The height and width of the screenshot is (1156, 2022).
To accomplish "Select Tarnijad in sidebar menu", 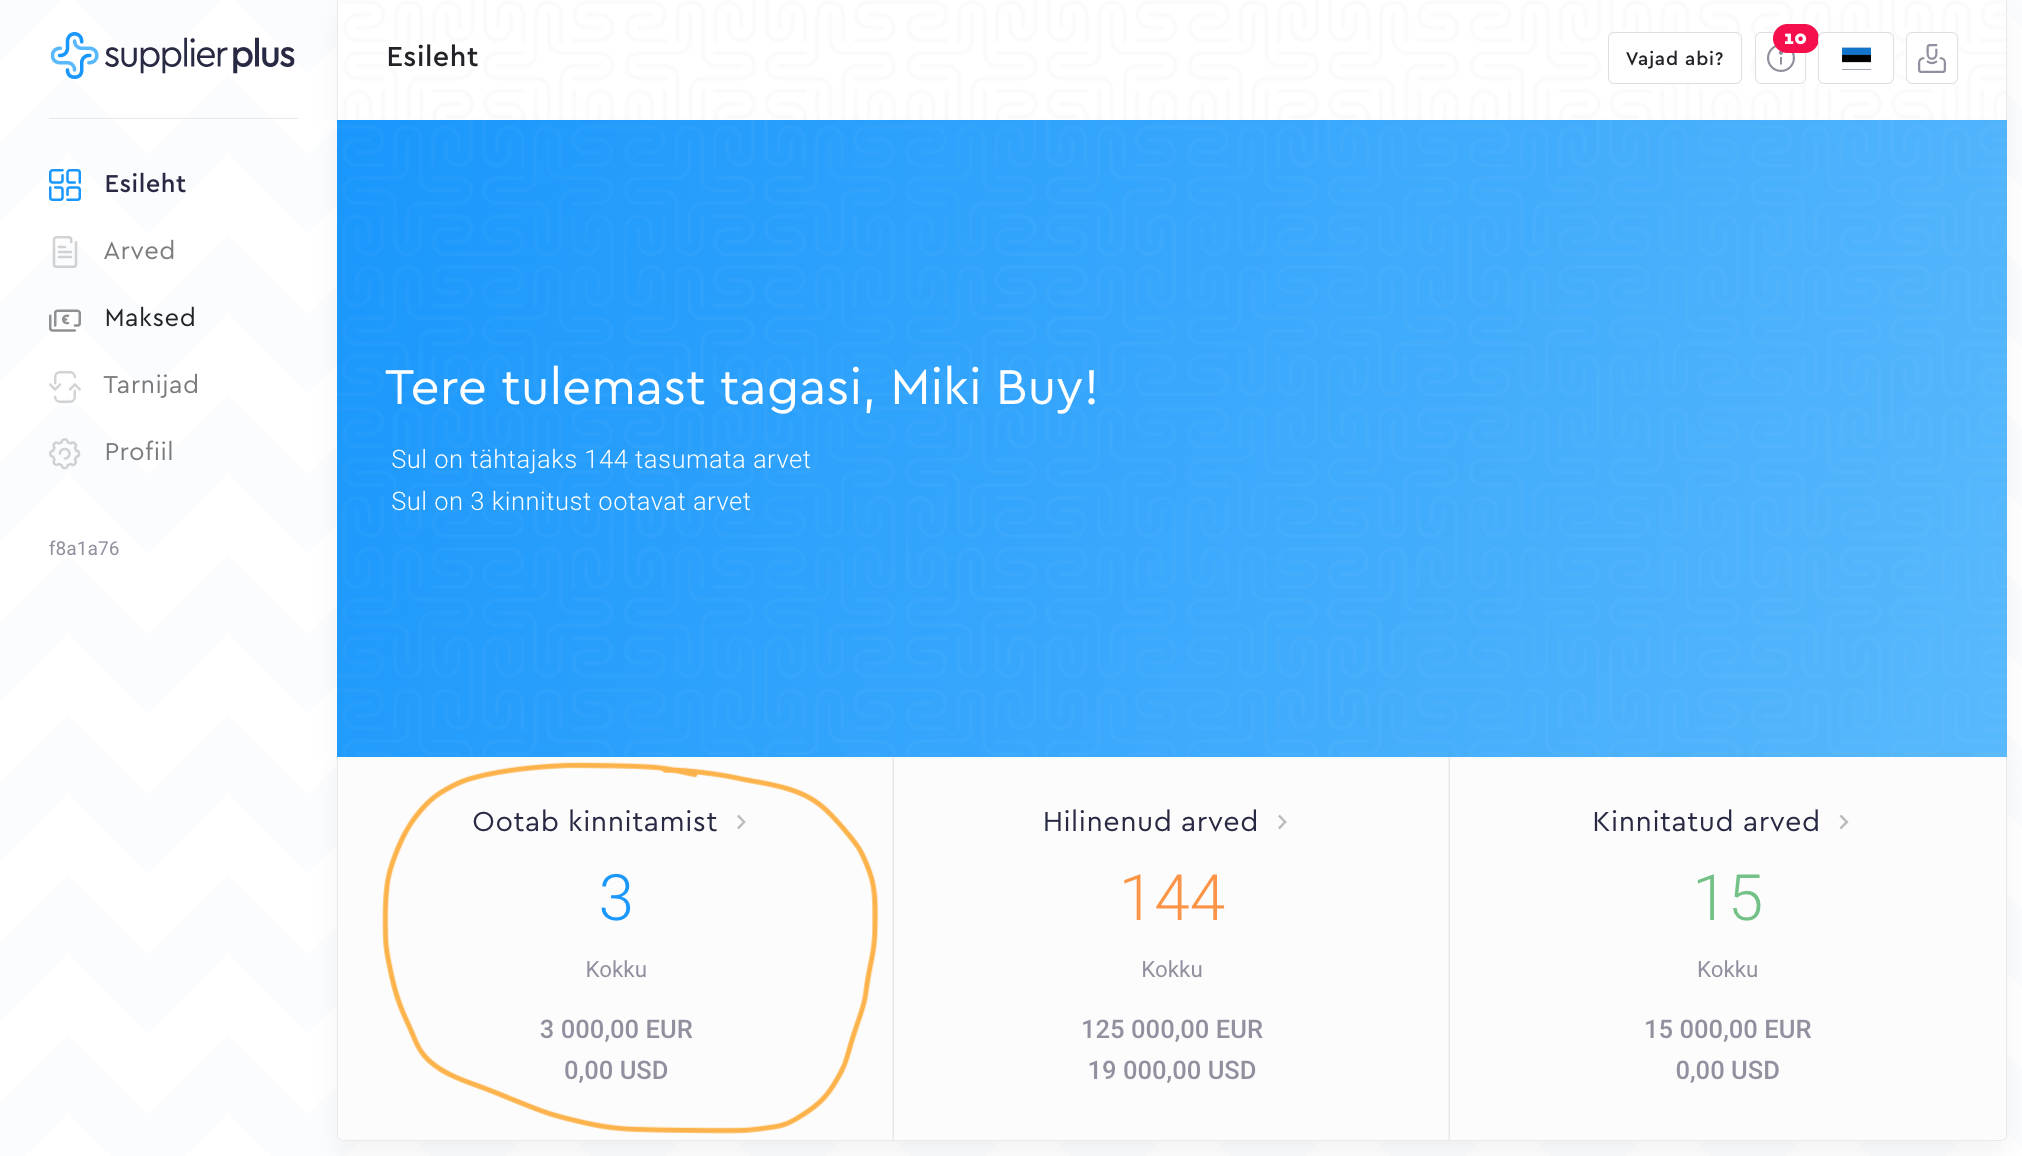I will pos(151,385).
